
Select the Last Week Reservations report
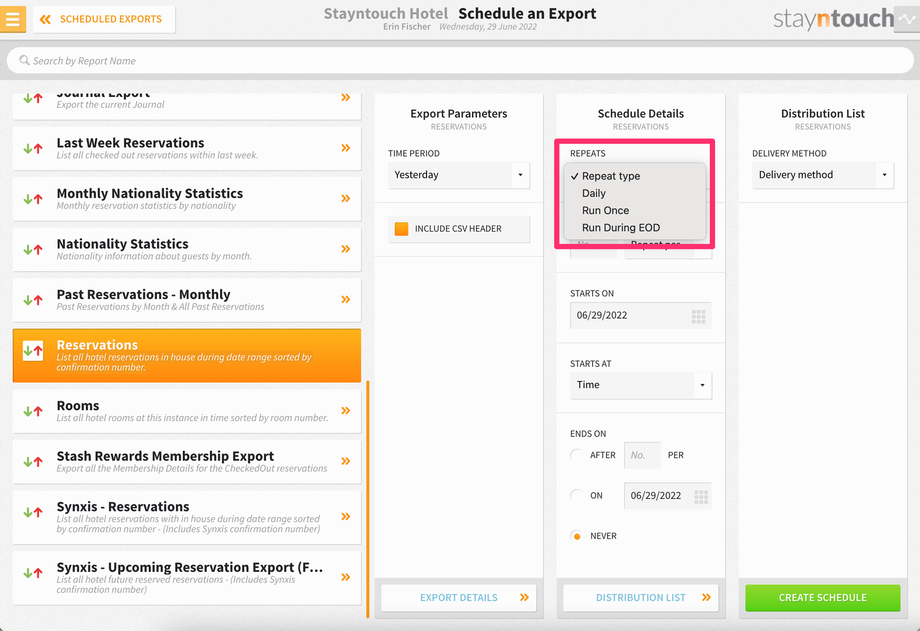click(x=187, y=149)
